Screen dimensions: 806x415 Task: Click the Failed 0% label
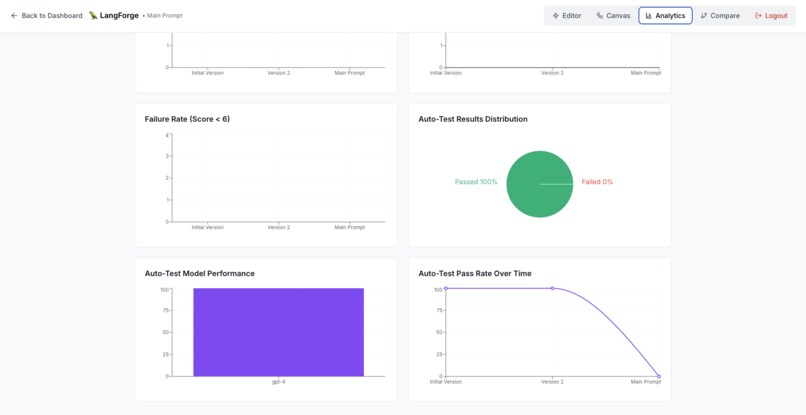(x=597, y=182)
